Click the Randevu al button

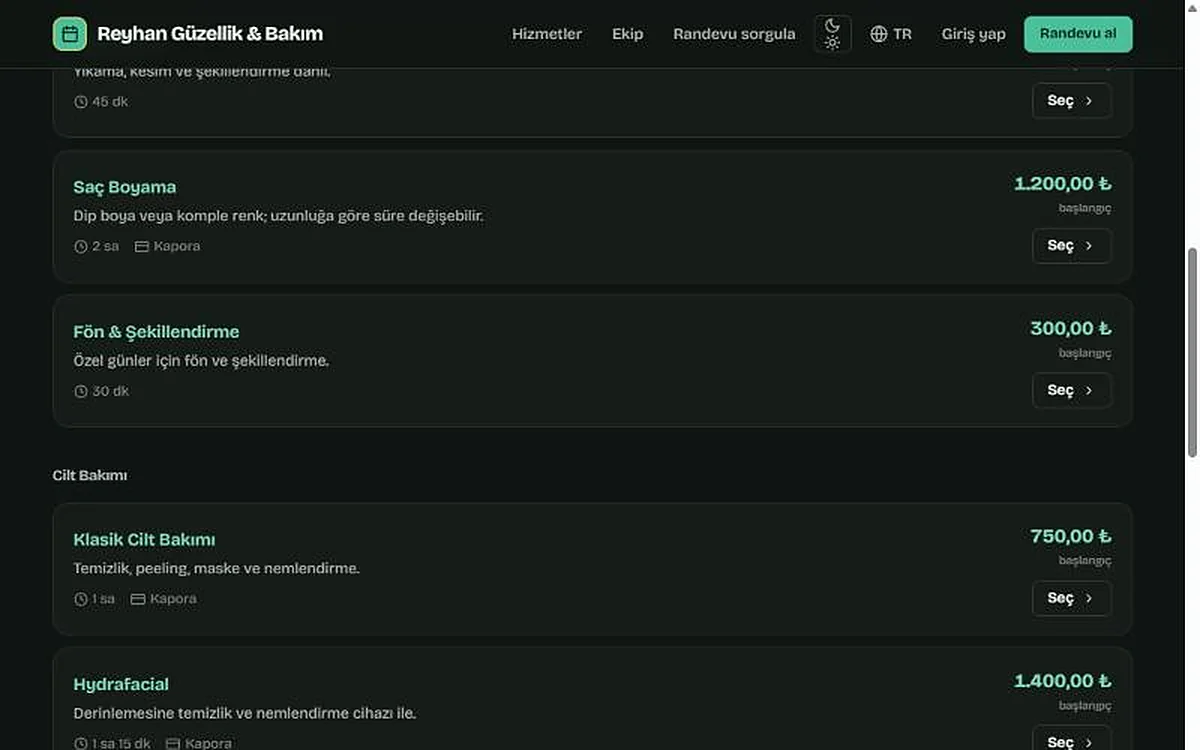point(1078,34)
